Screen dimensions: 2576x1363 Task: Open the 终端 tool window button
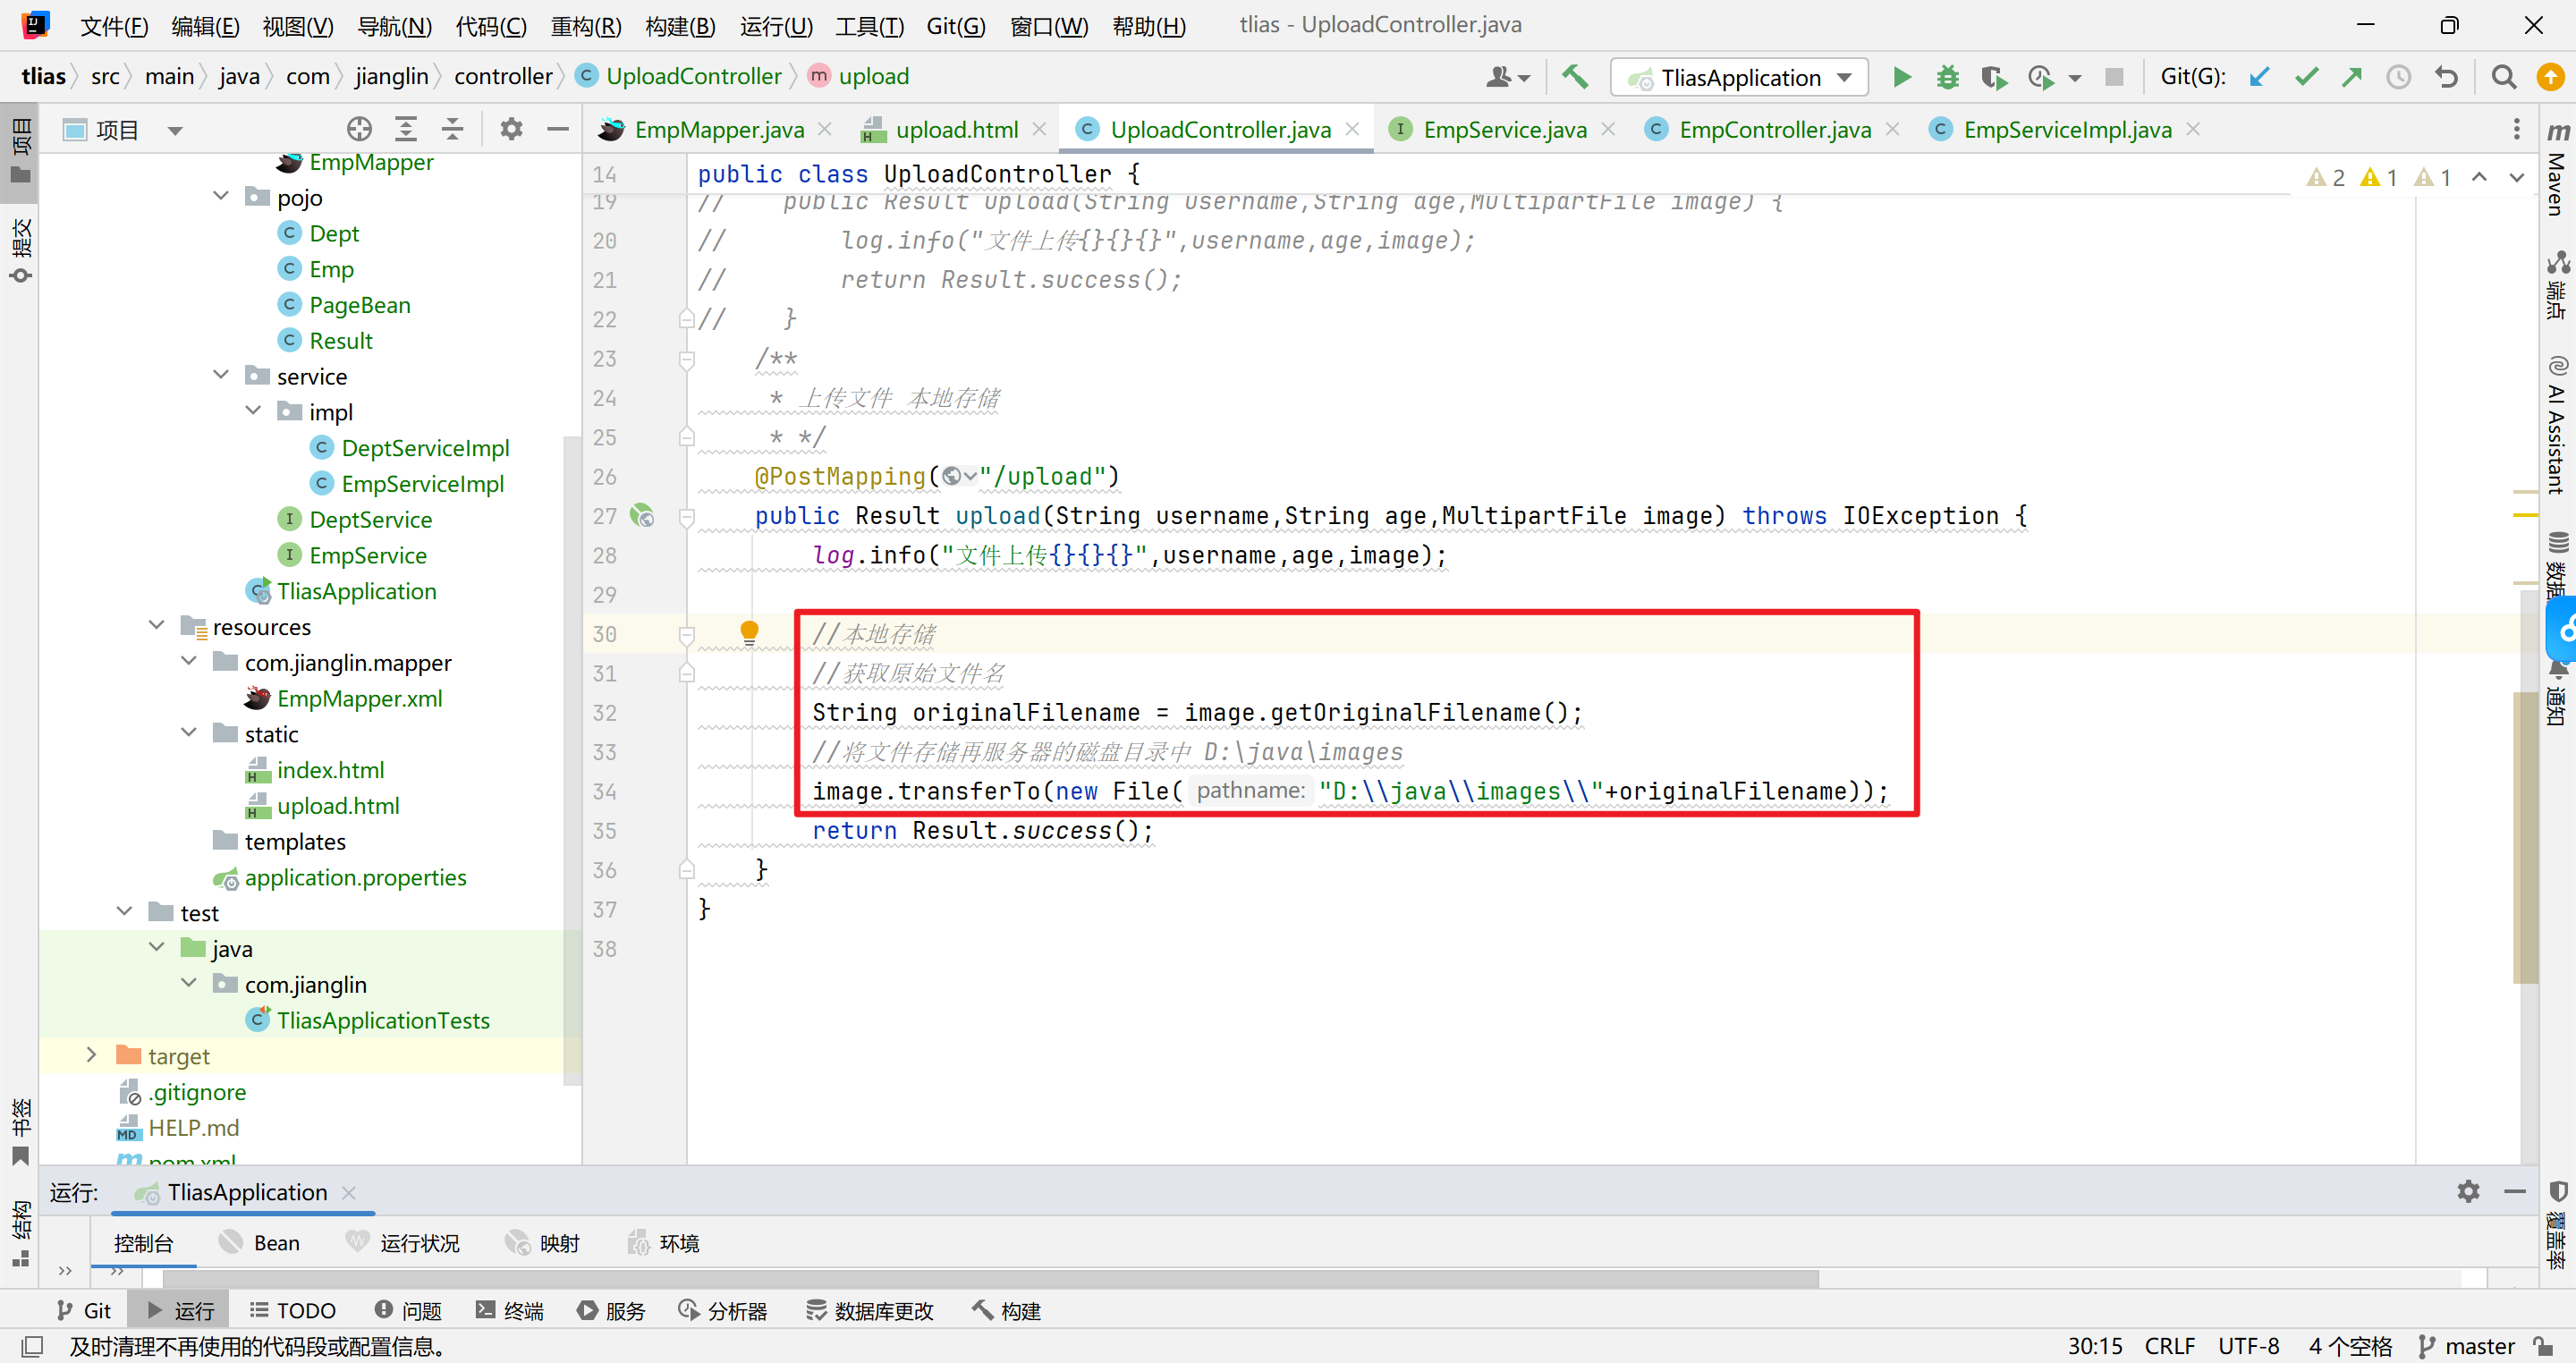click(x=510, y=1310)
